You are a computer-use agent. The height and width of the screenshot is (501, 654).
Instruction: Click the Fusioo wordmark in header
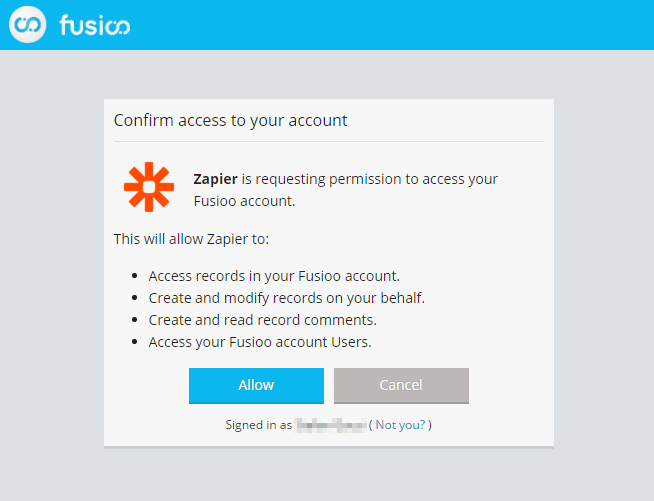pyautogui.click(x=94, y=25)
